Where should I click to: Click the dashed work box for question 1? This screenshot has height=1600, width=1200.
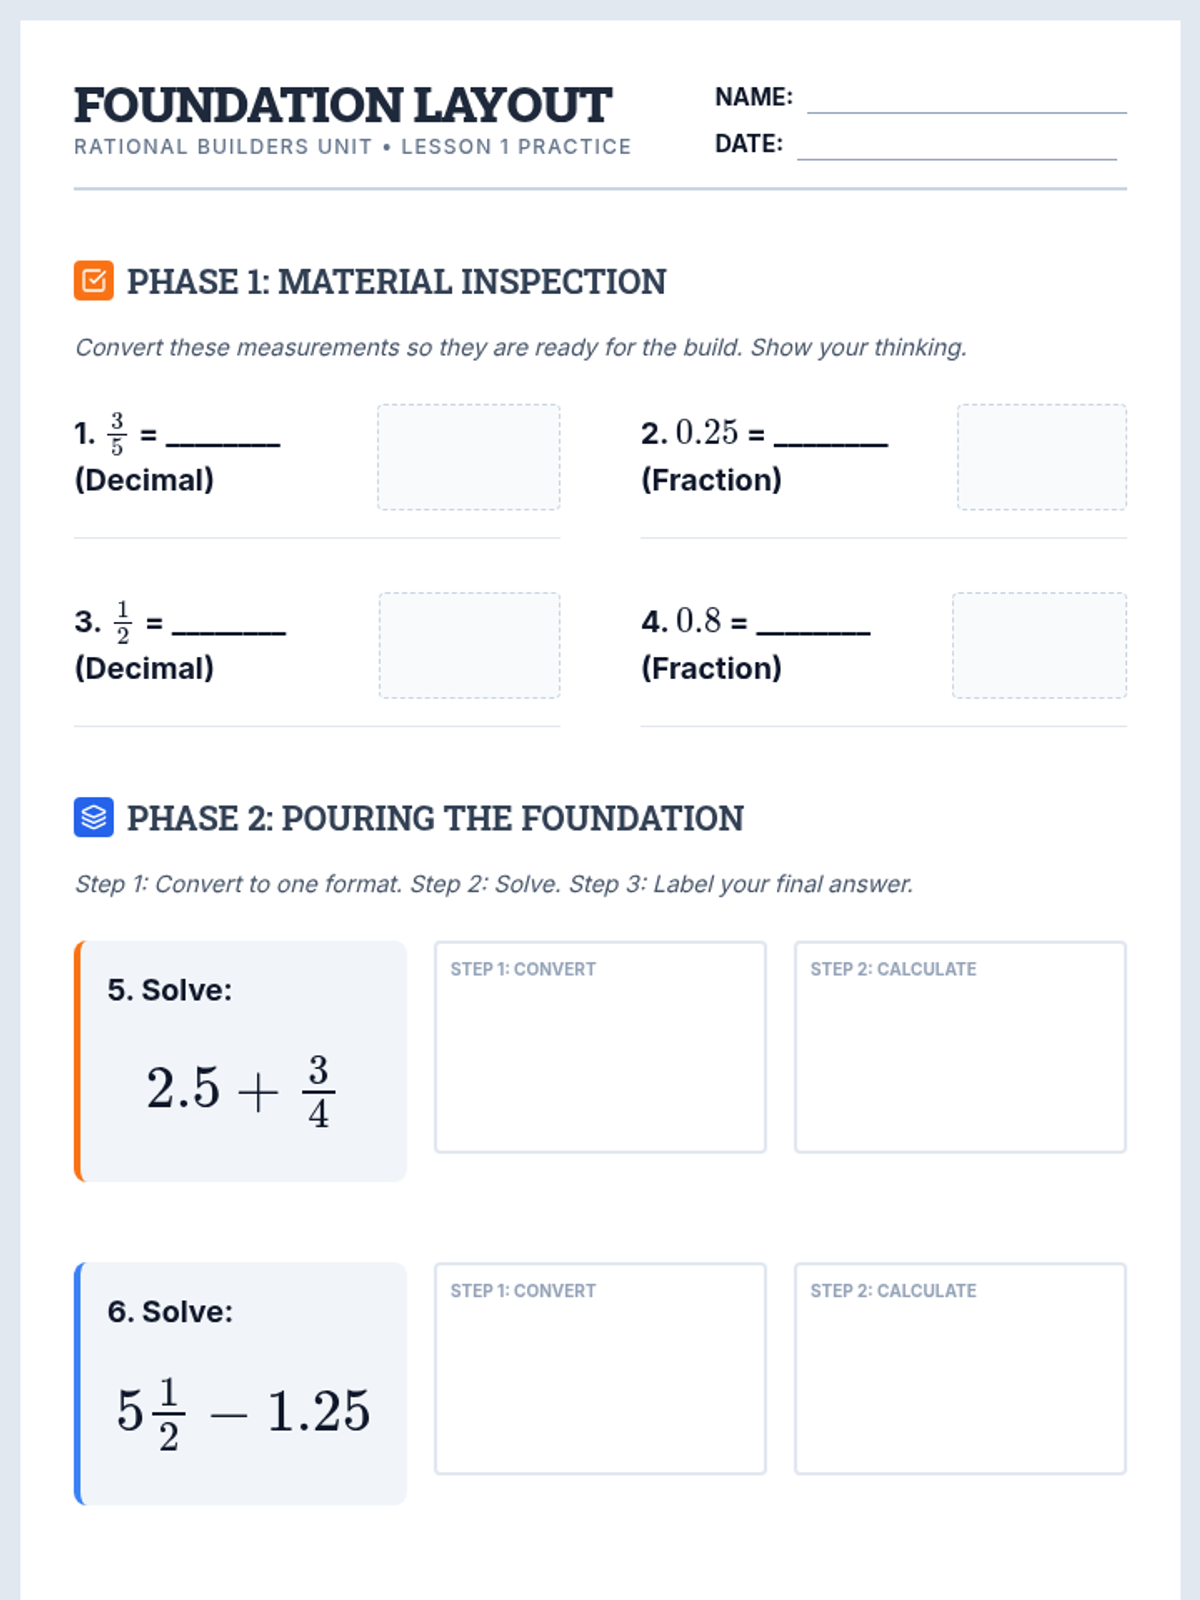468,457
